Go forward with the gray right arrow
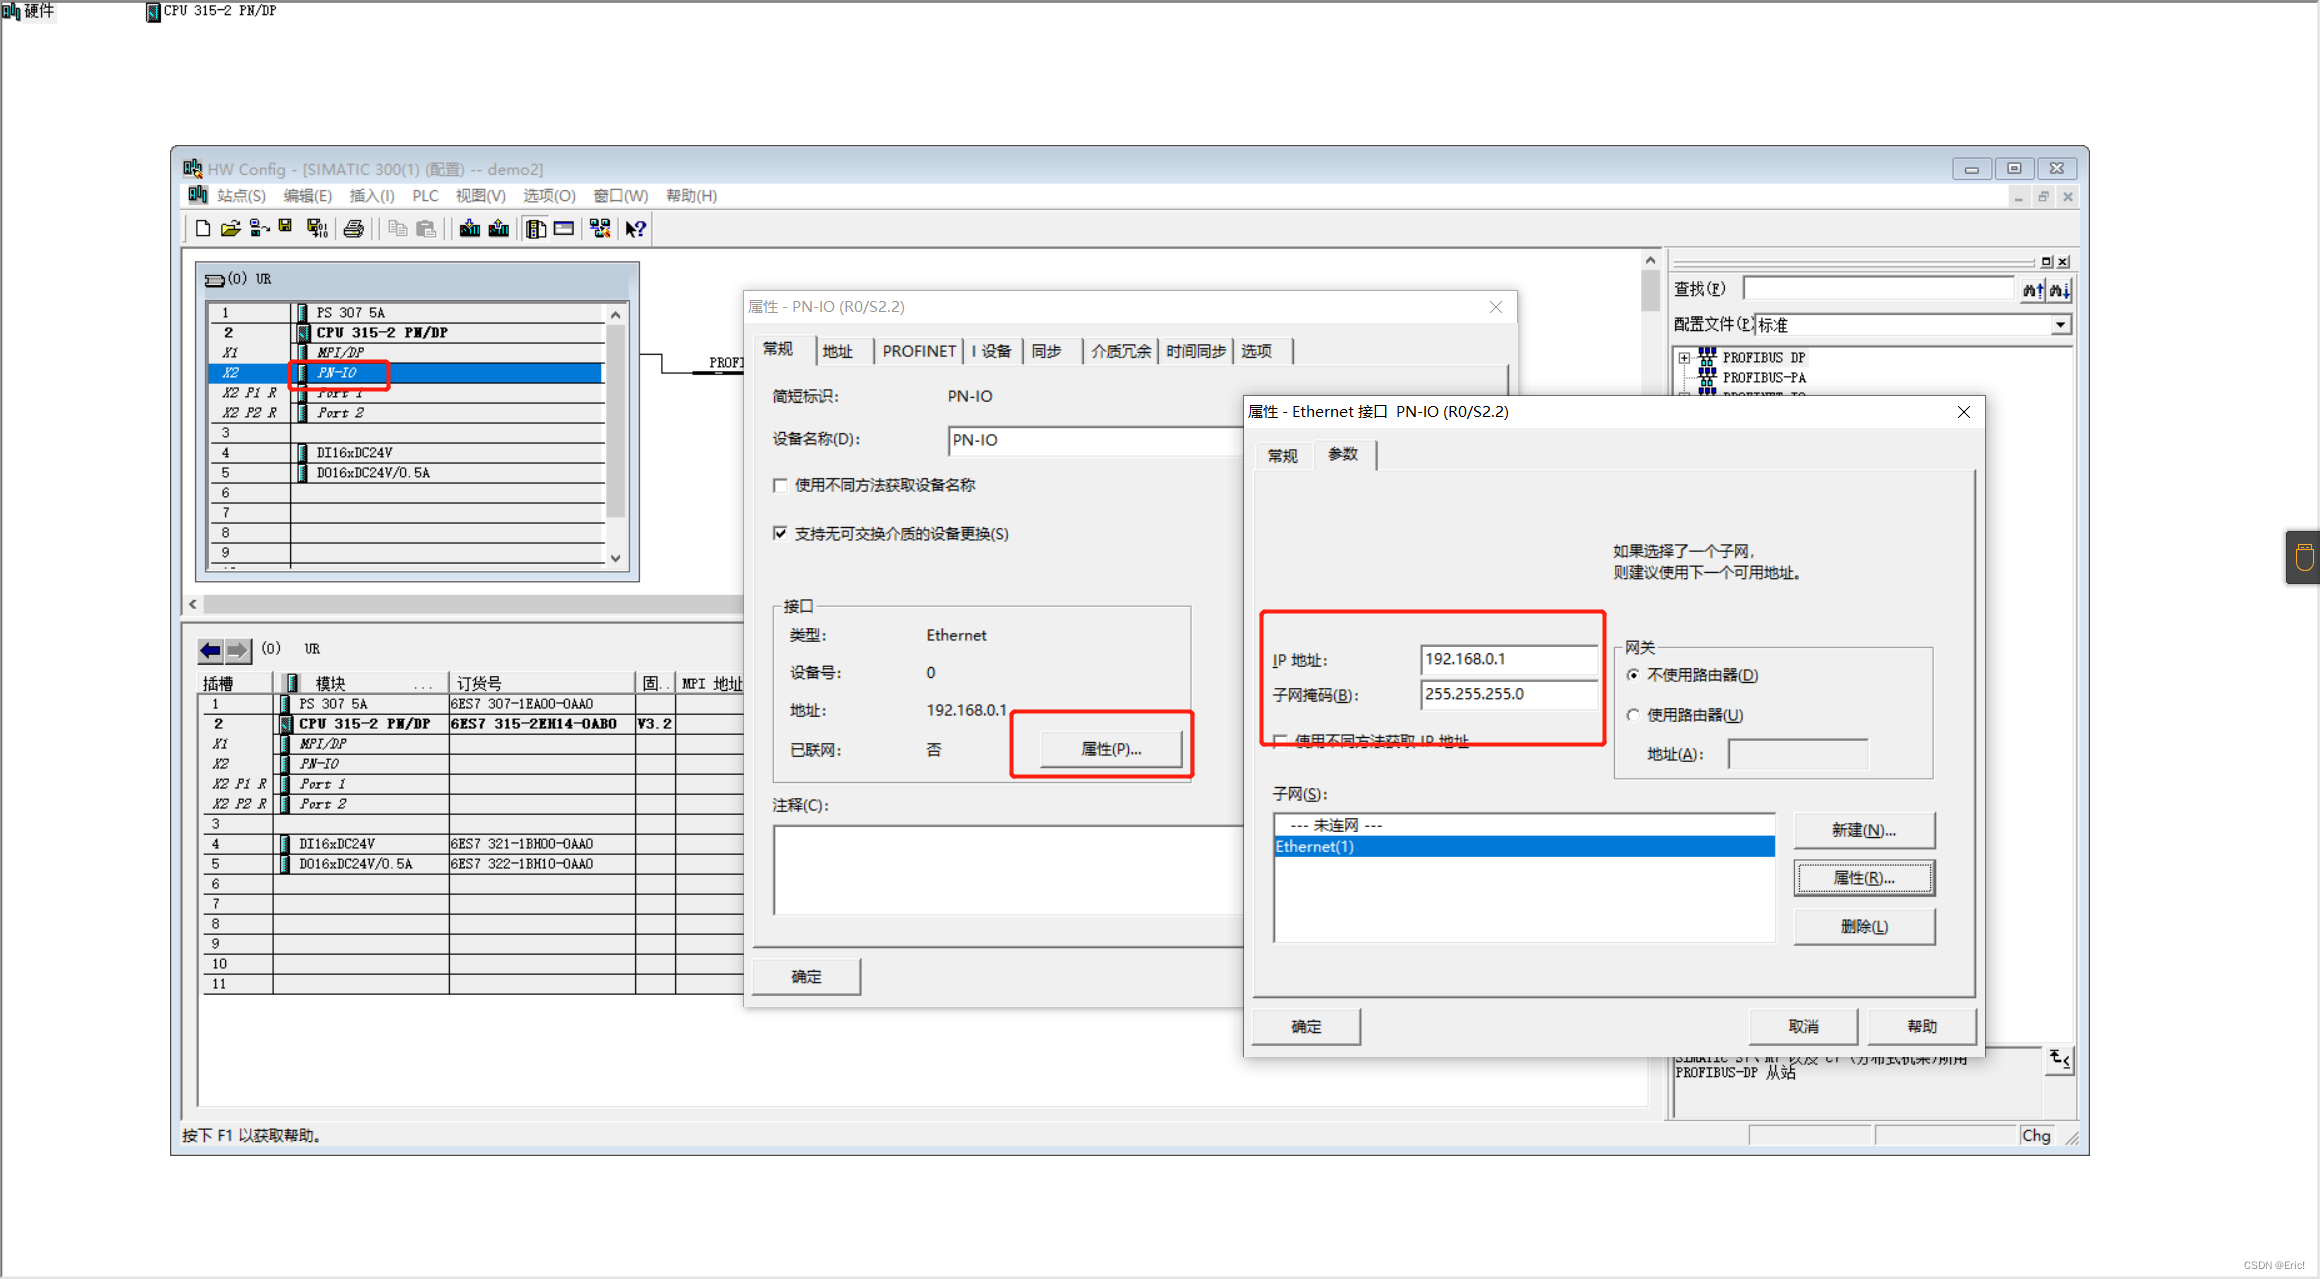The image size is (2320, 1279). point(238,650)
